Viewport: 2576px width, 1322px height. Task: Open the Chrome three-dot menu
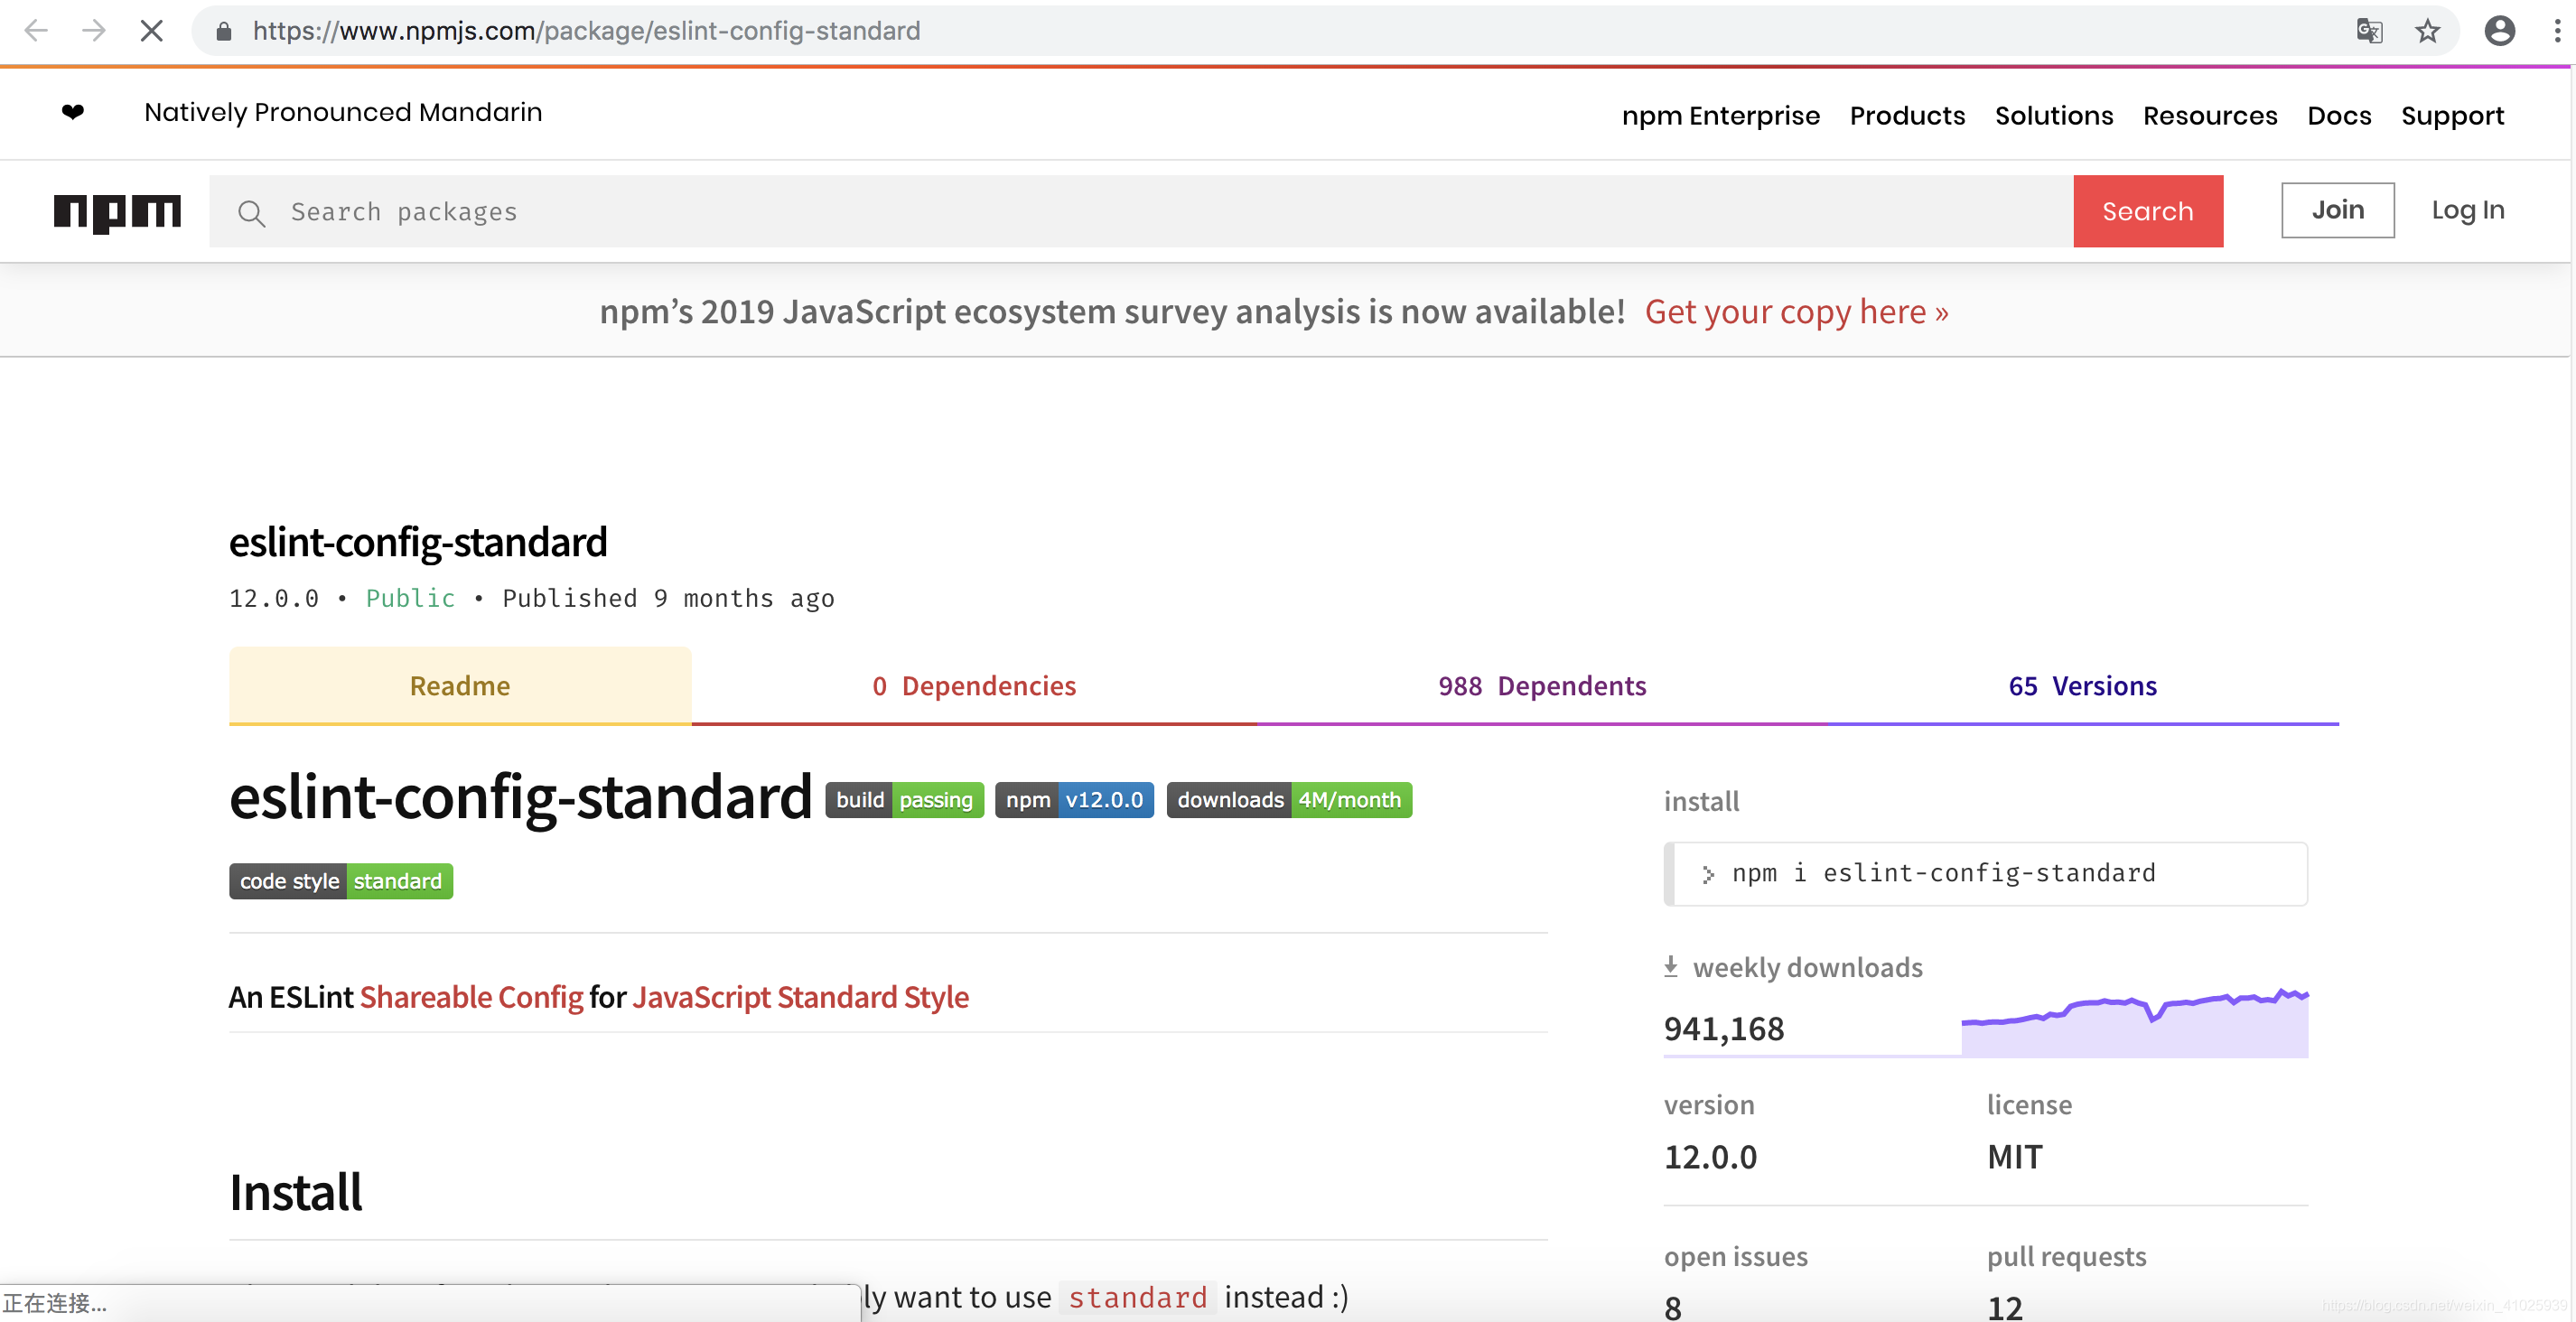point(2557,31)
